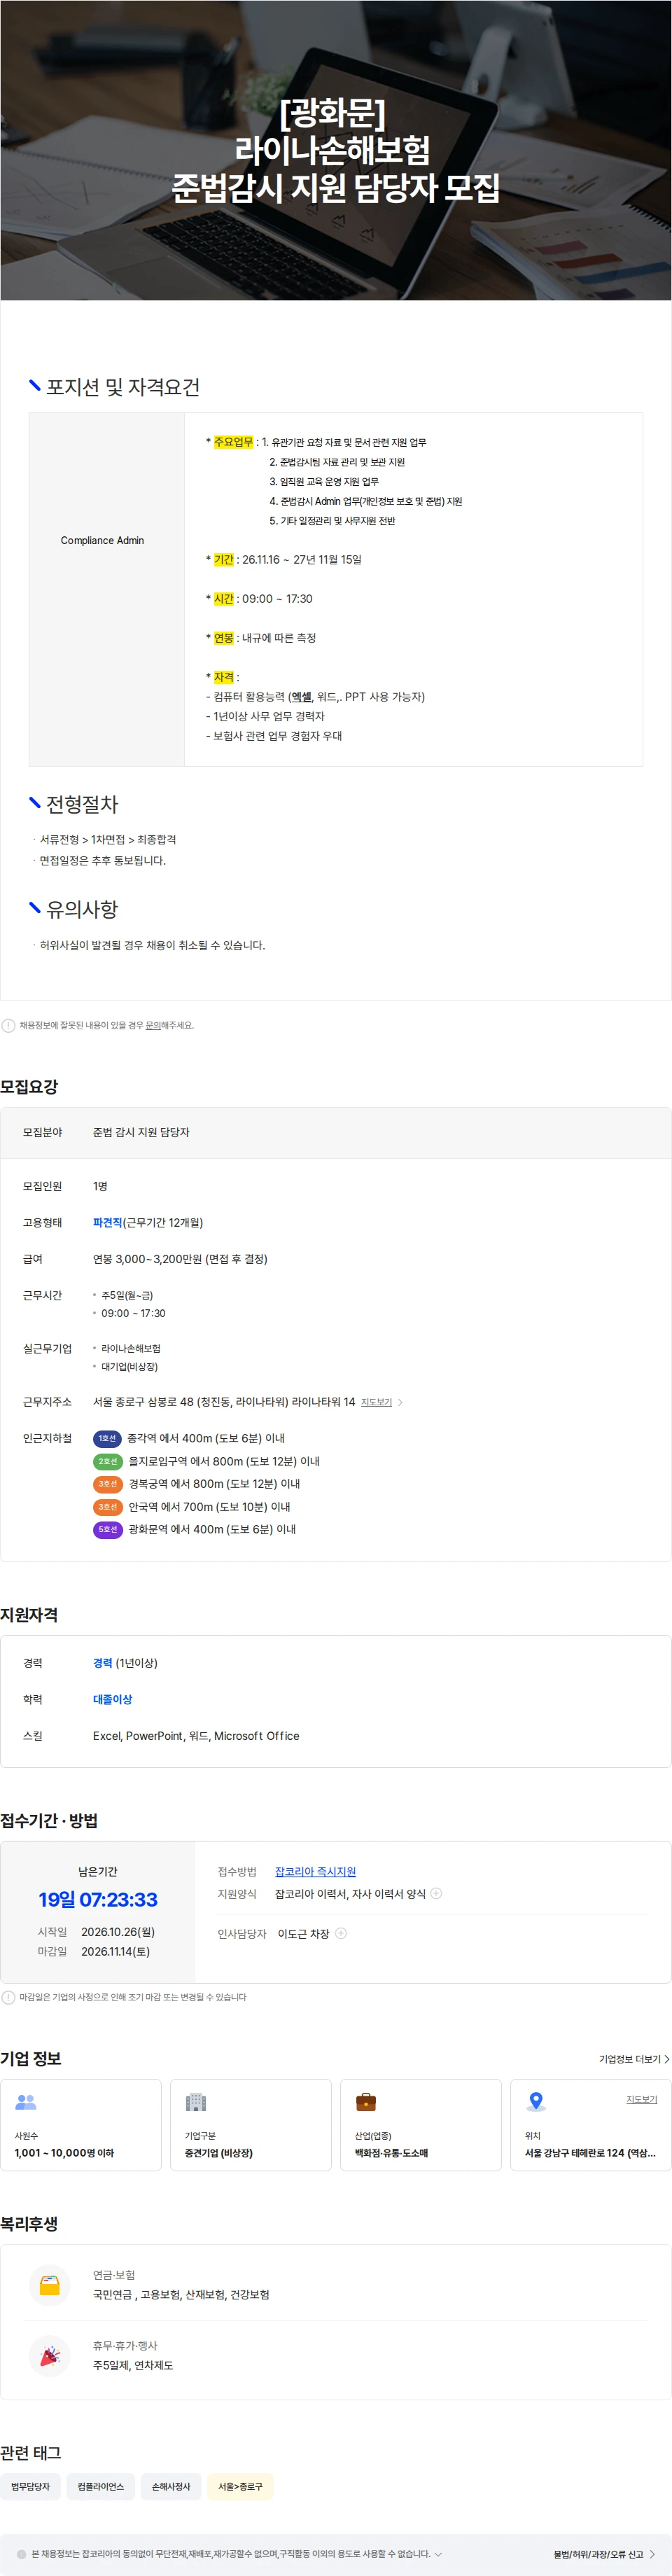Click the 3호선 badge for 안국역

(x=107, y=1507)
